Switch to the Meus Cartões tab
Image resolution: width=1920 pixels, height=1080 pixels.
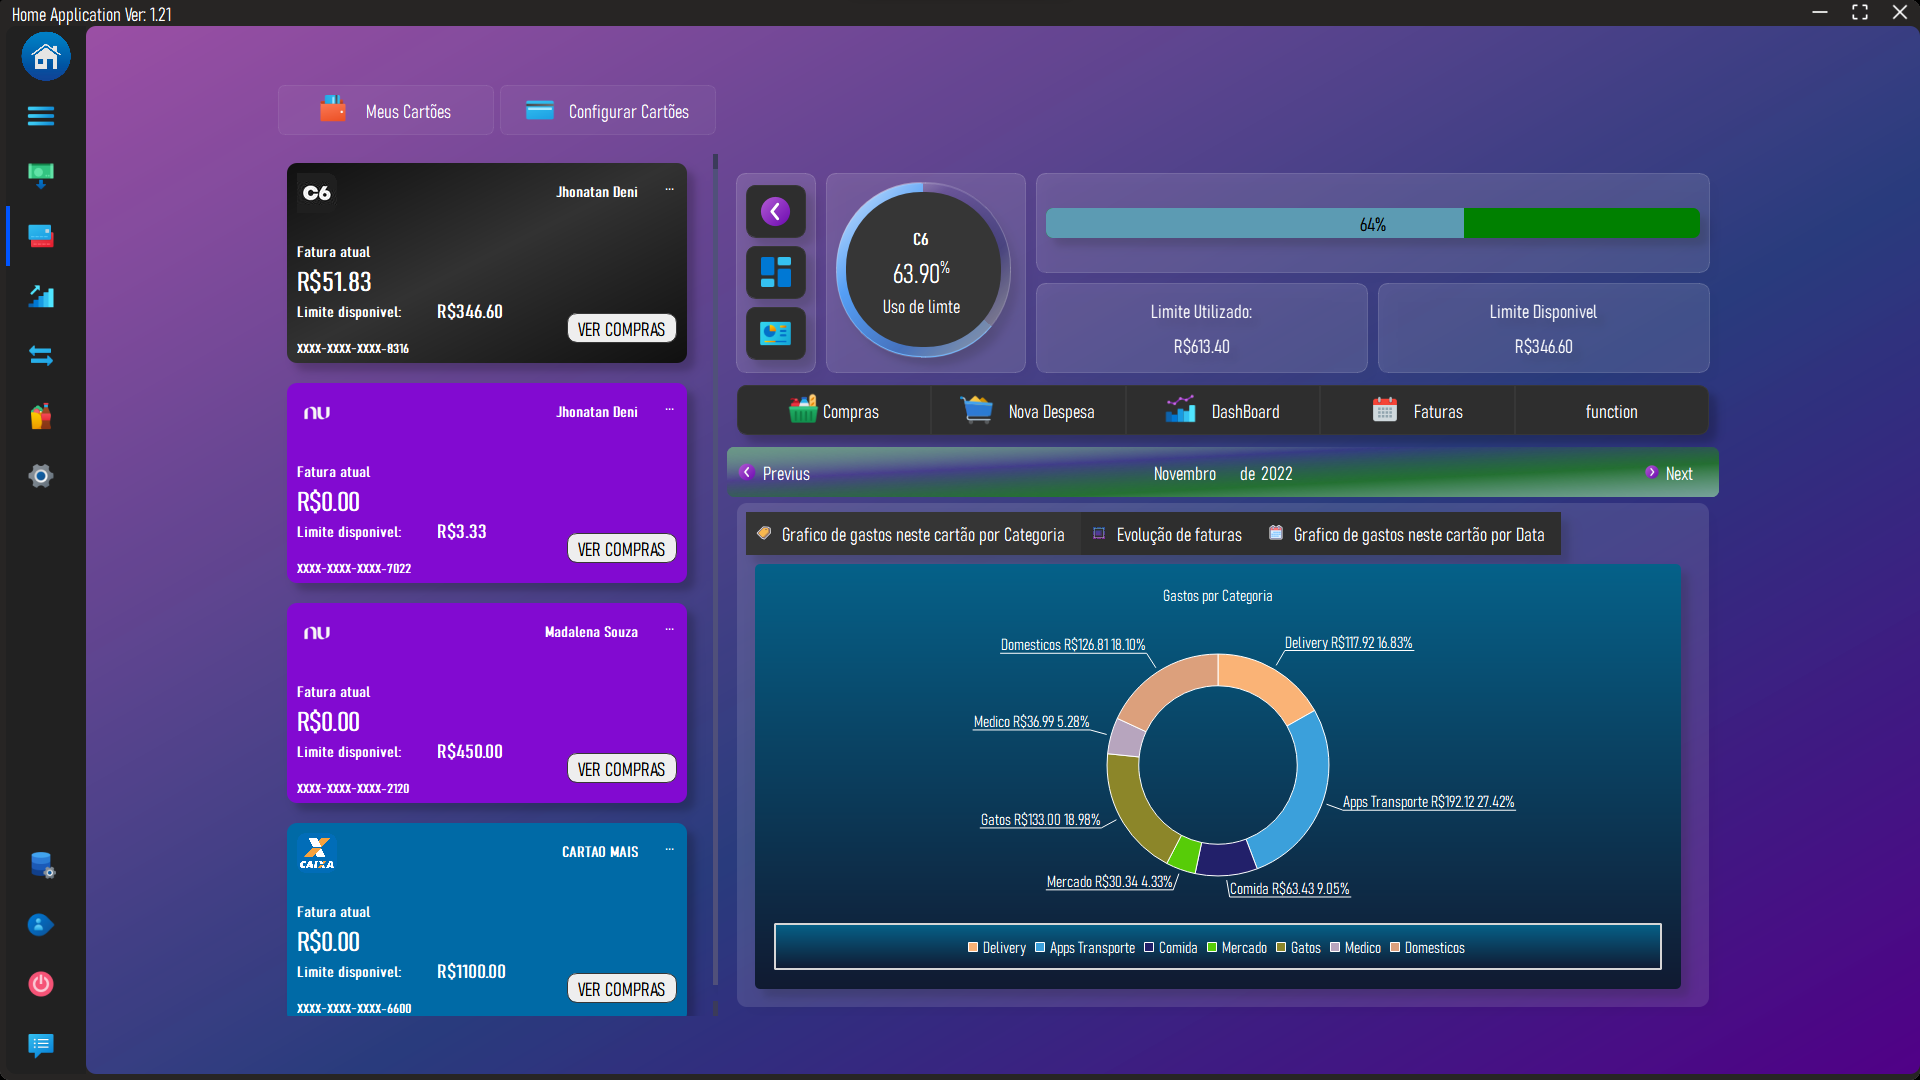pyautogui.click(x=386, y=110)
